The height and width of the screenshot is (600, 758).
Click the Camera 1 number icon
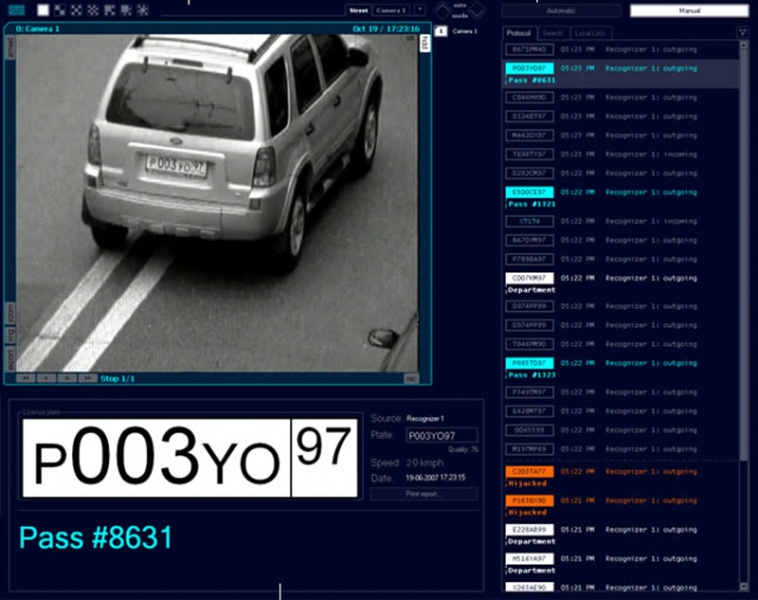[x=441, y=32]
